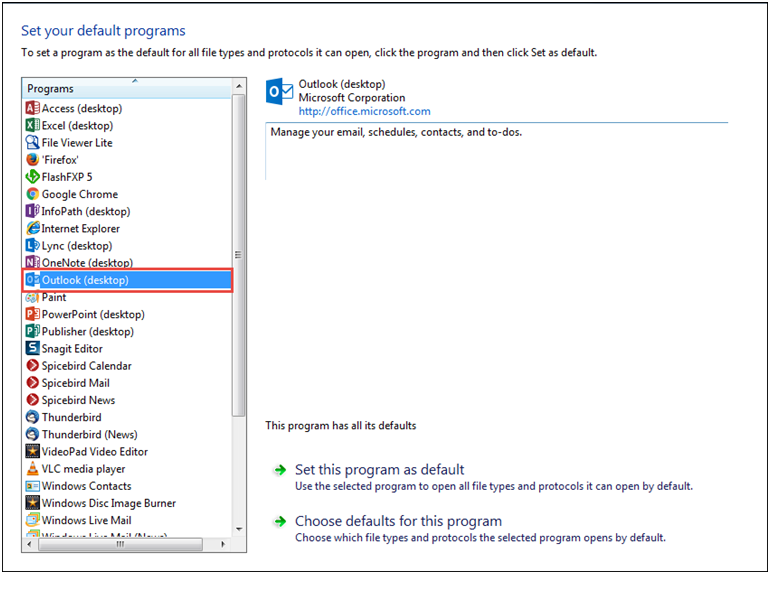
Task: Click the Spicebird Mail icon
Action: [32, 383]
